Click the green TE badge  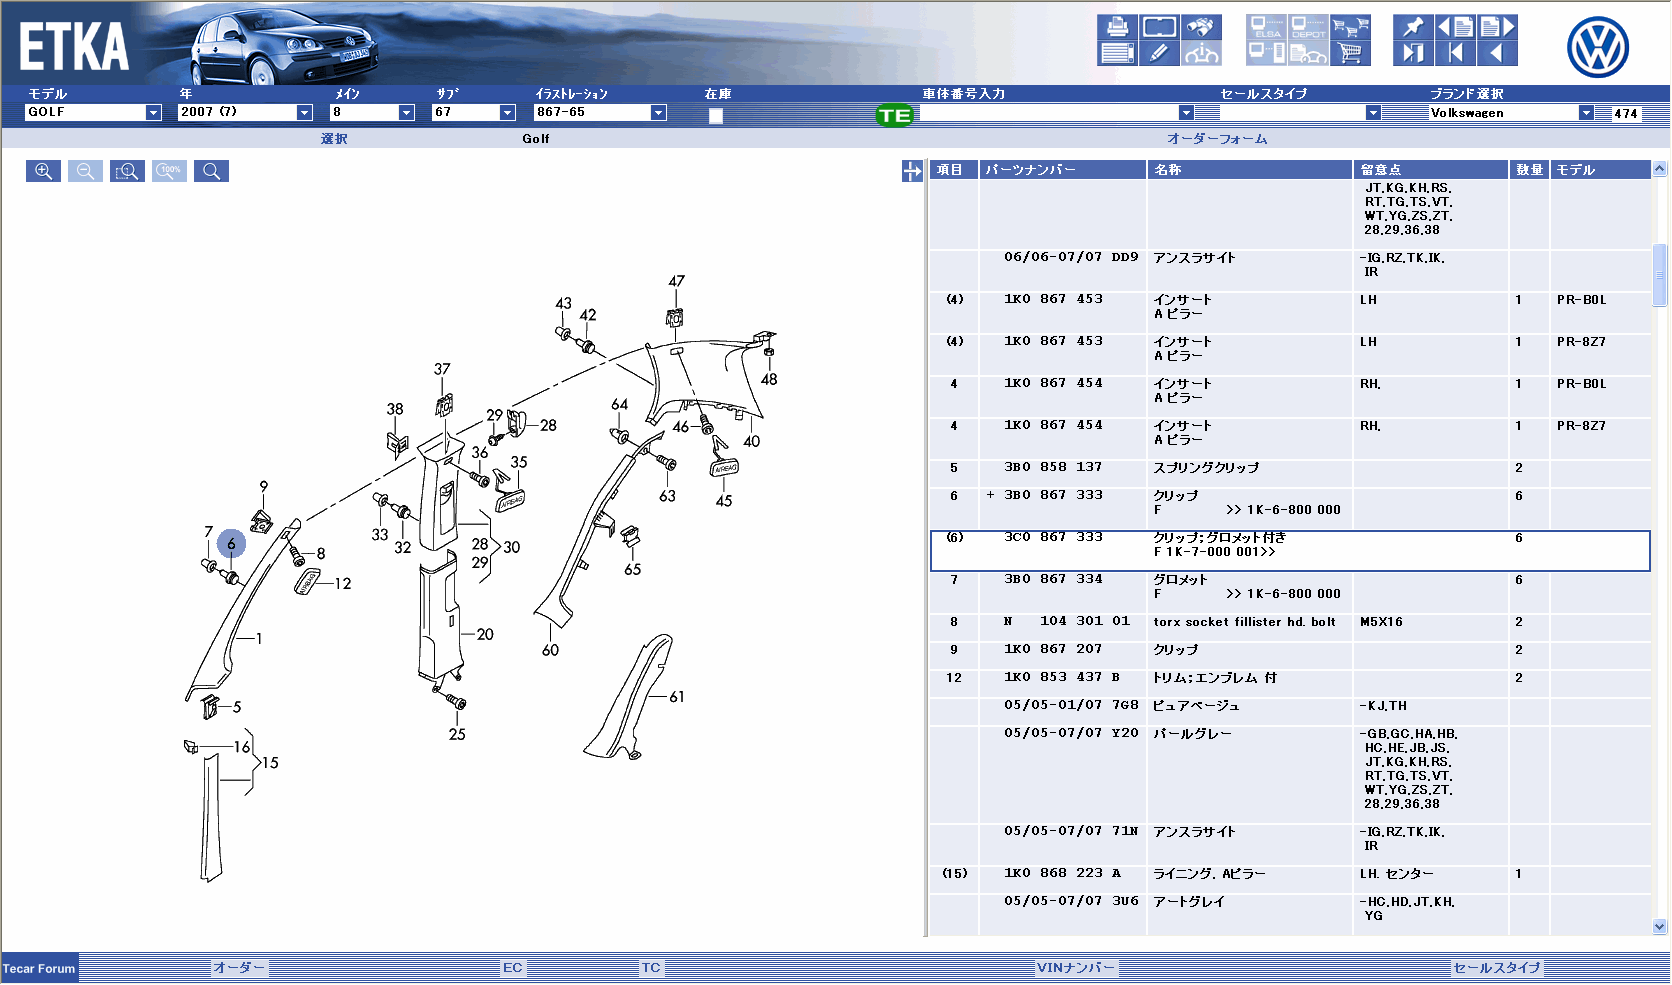pos(894,115)
